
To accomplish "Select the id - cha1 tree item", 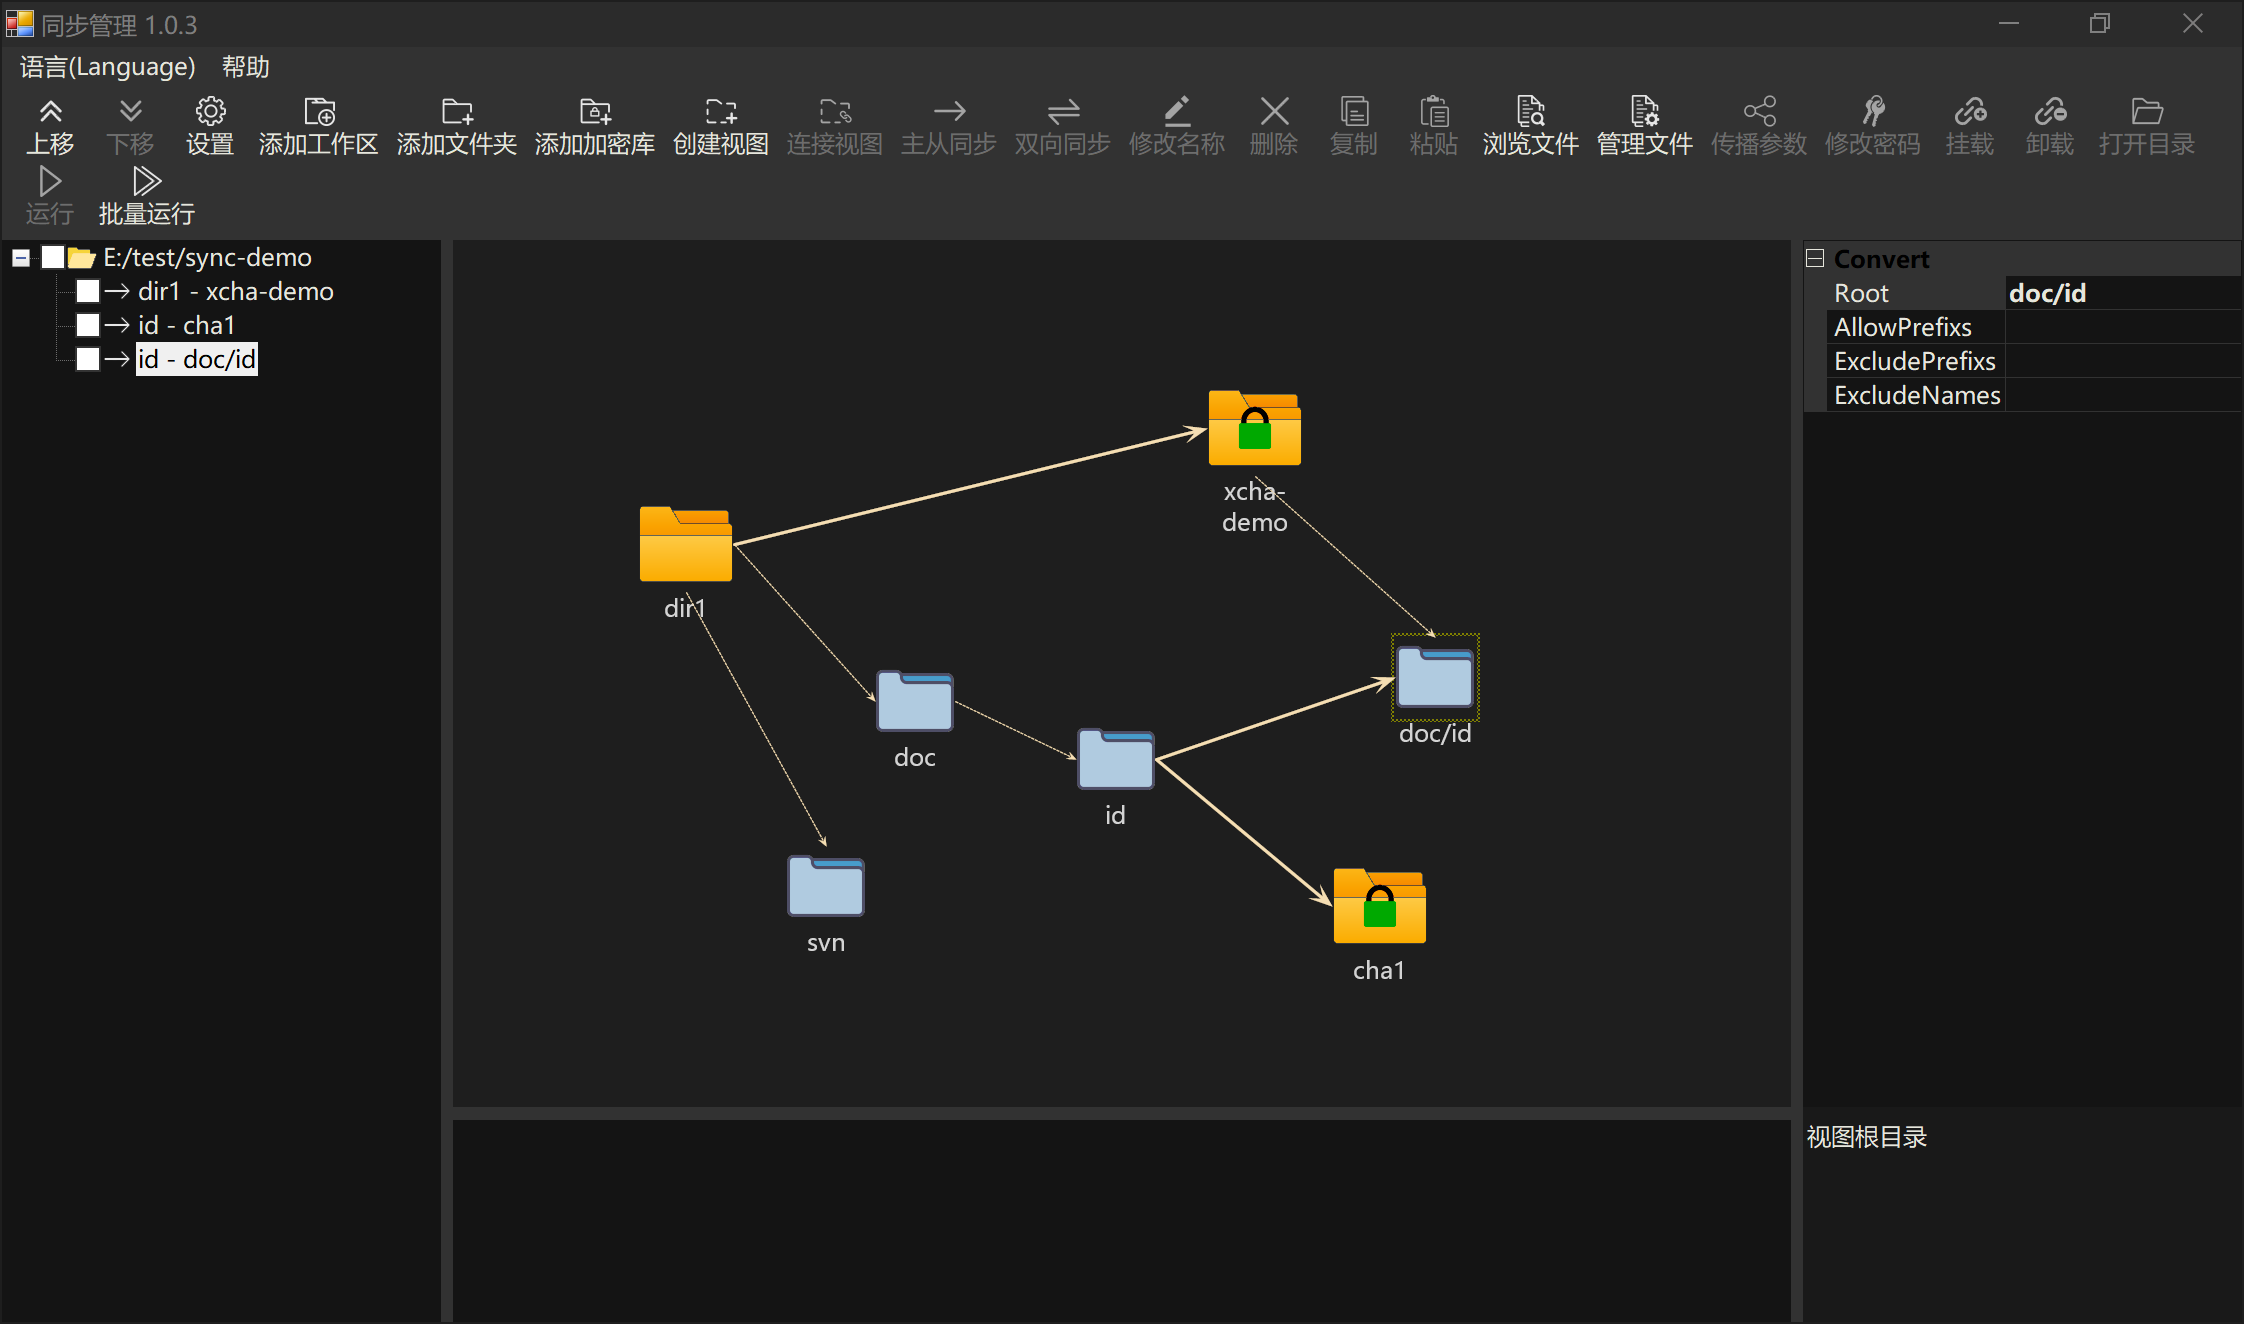I will [186, 325].
